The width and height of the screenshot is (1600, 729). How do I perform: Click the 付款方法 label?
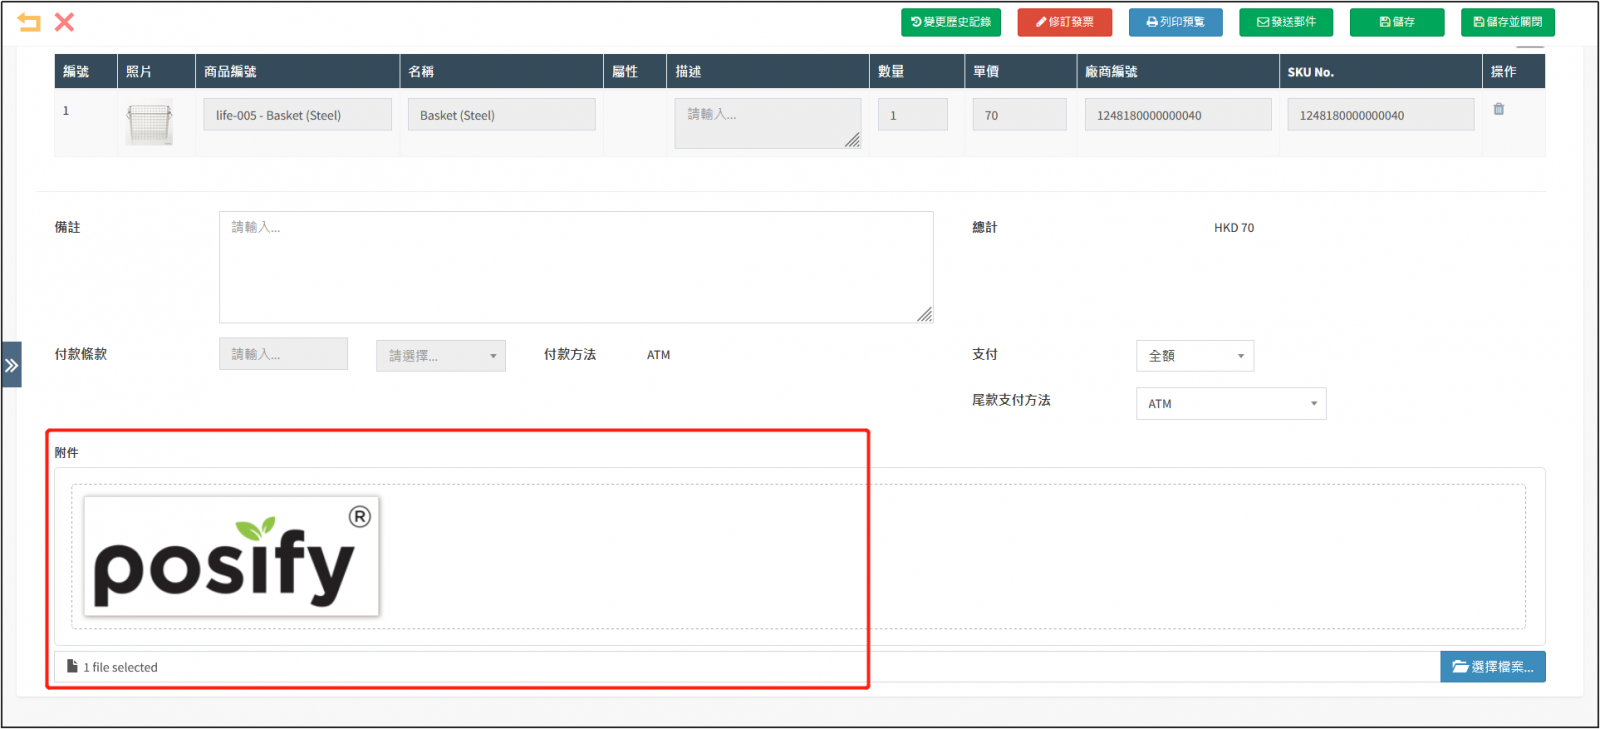[x=570, y=355]
